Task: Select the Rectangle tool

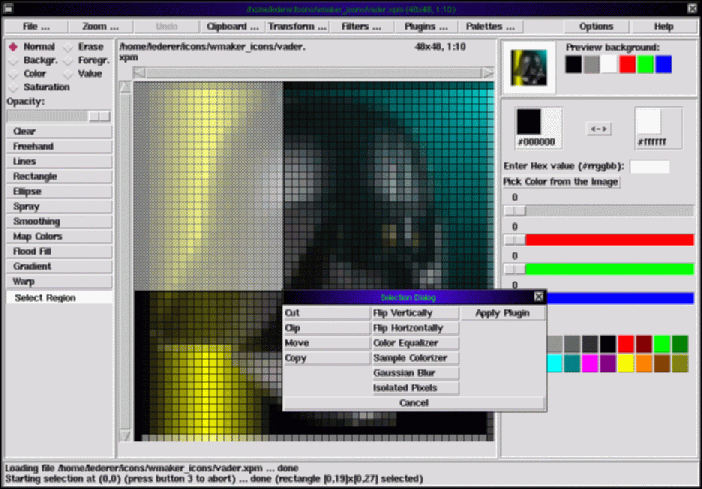Action: (59, 176)
